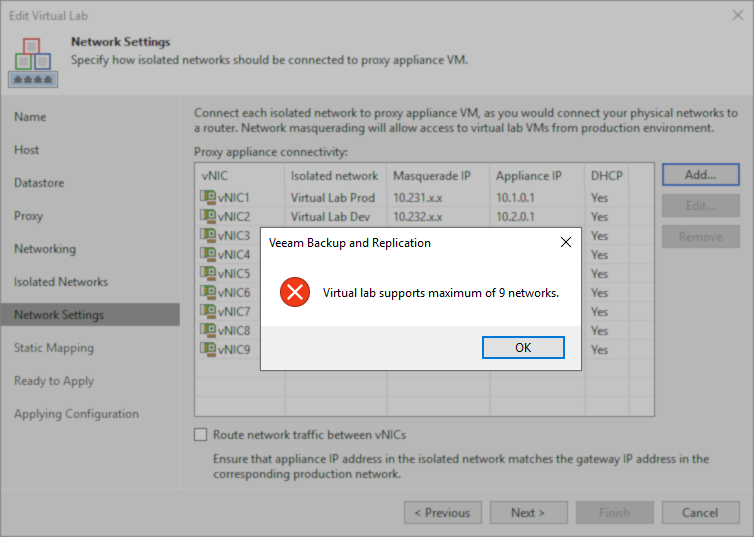Screen dimensions: 754x537
Task: Sort by the Isolated network column header
Action: 336,176
